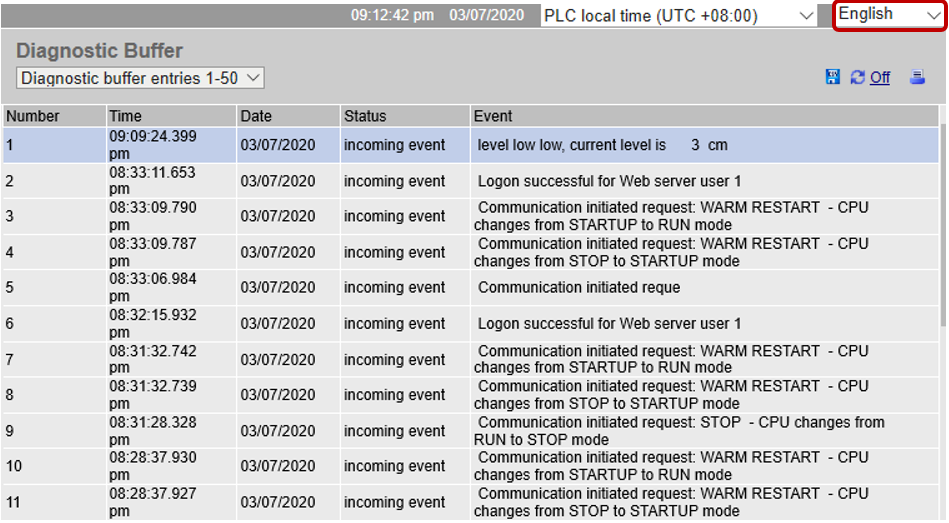Toggle automatic refresh Off link
The height and width of the screenshot is (523, 949).
pyautogui.click(x=880, y=77)
